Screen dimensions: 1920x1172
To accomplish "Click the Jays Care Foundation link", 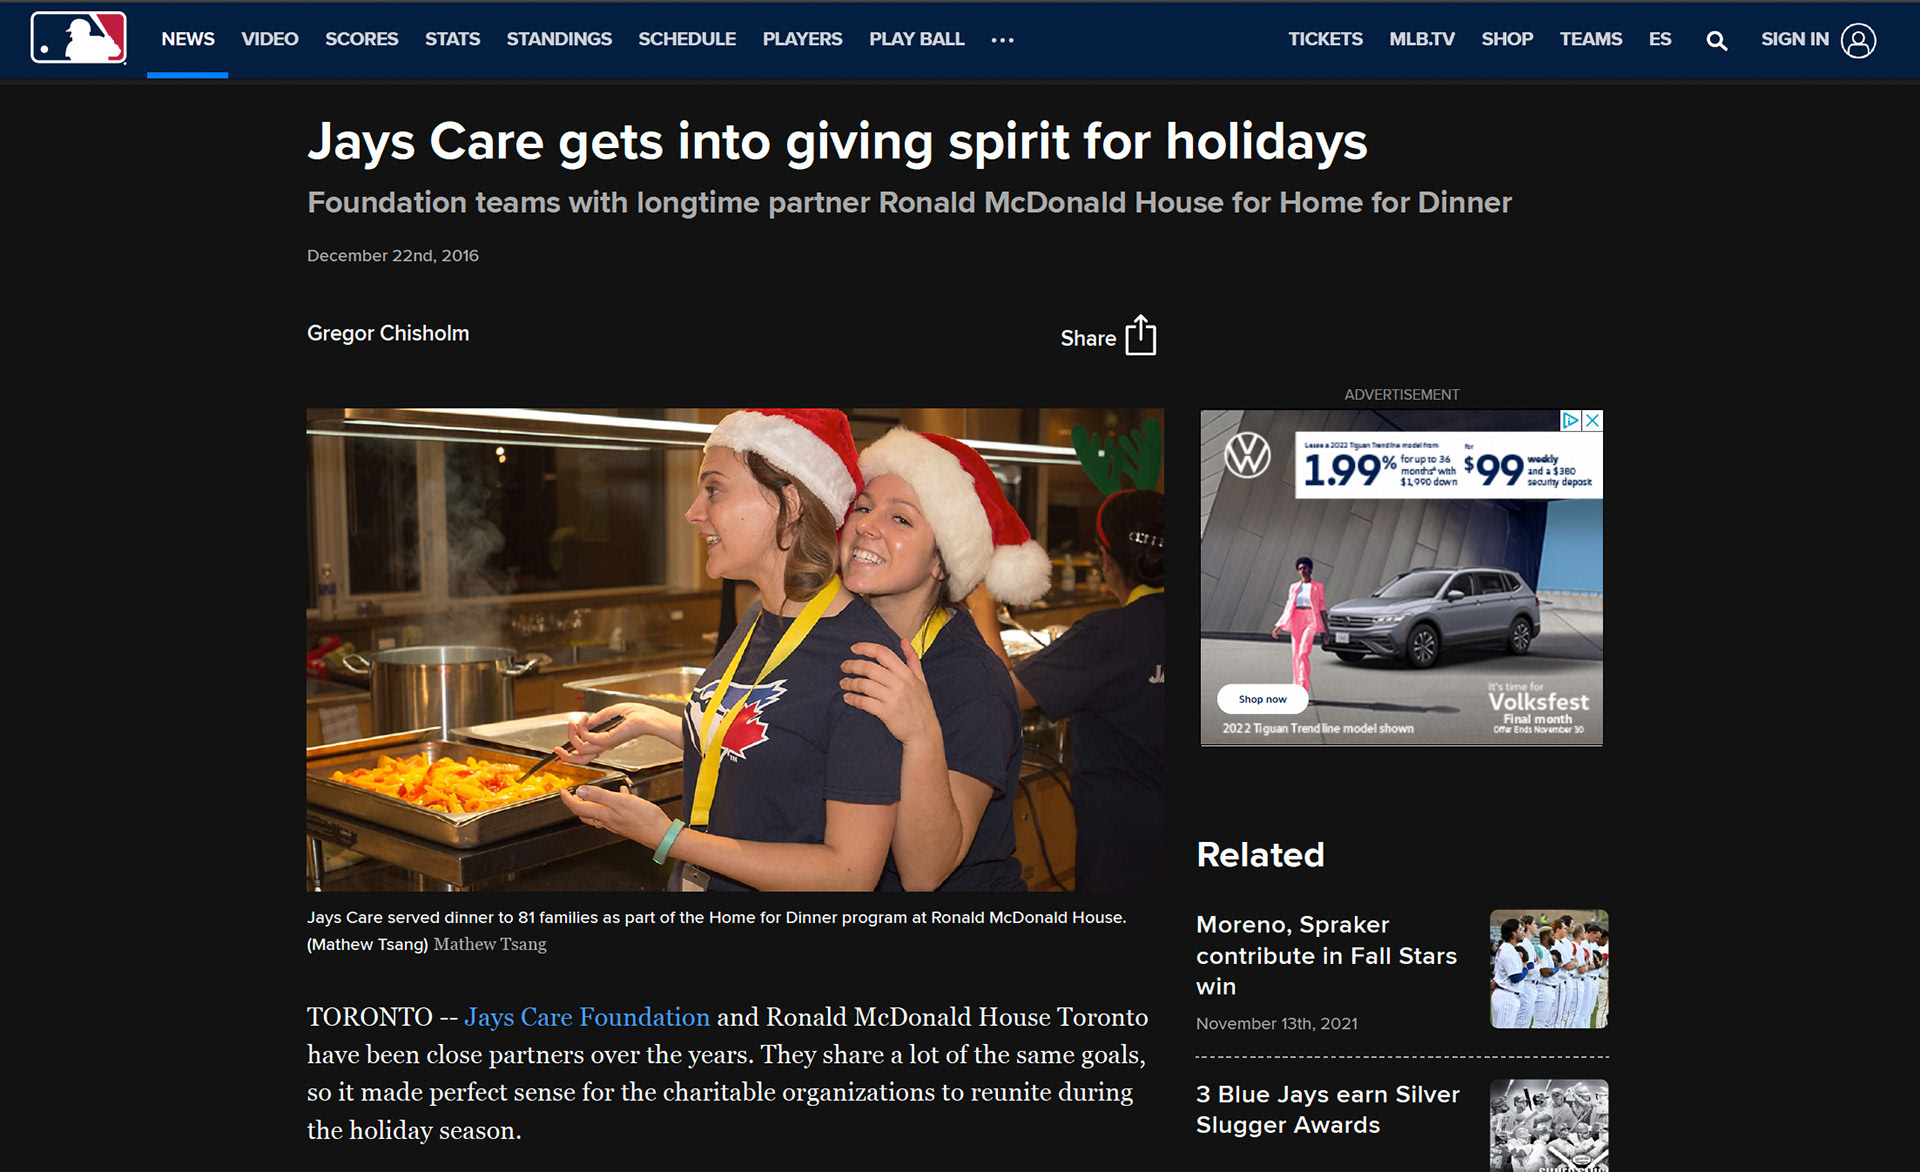I will [x=587, y=1017].
